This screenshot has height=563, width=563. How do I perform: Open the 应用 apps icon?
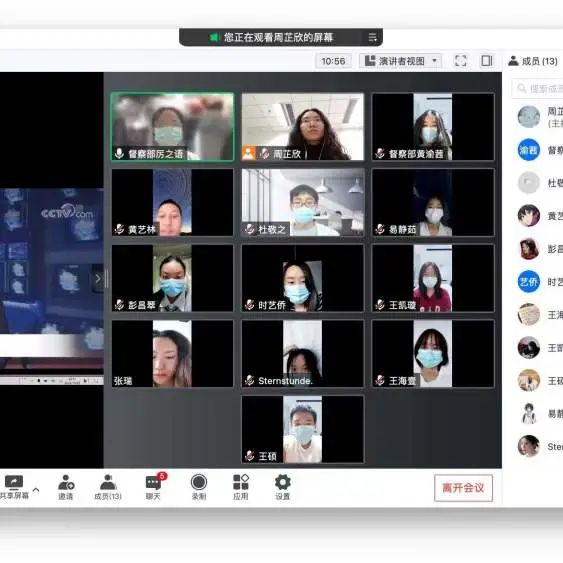(241, 482)
